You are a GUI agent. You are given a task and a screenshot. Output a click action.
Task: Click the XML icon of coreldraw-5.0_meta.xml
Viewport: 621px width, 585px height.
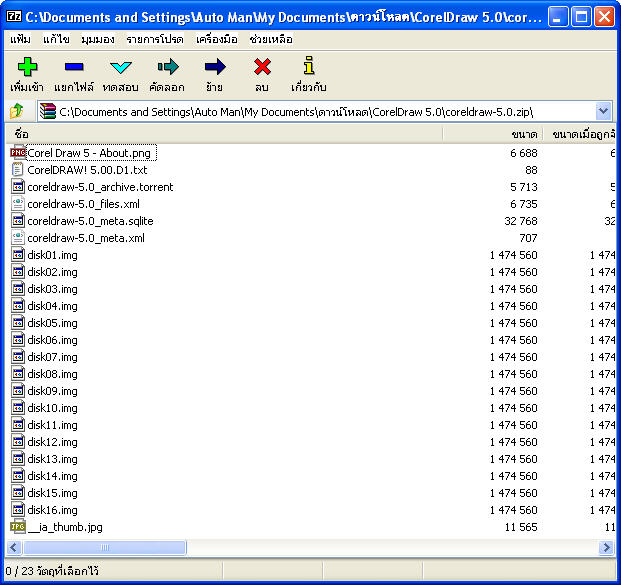click(x=18, y=238)
